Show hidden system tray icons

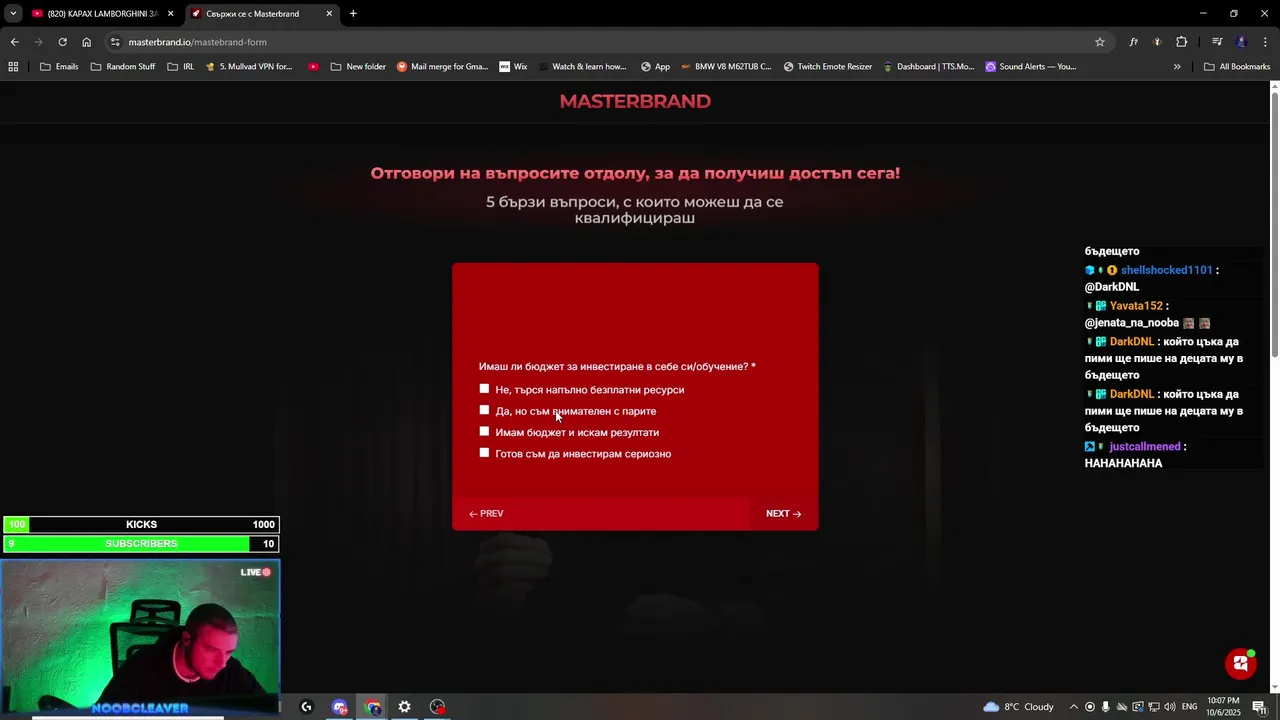[x=1074, y=707]
